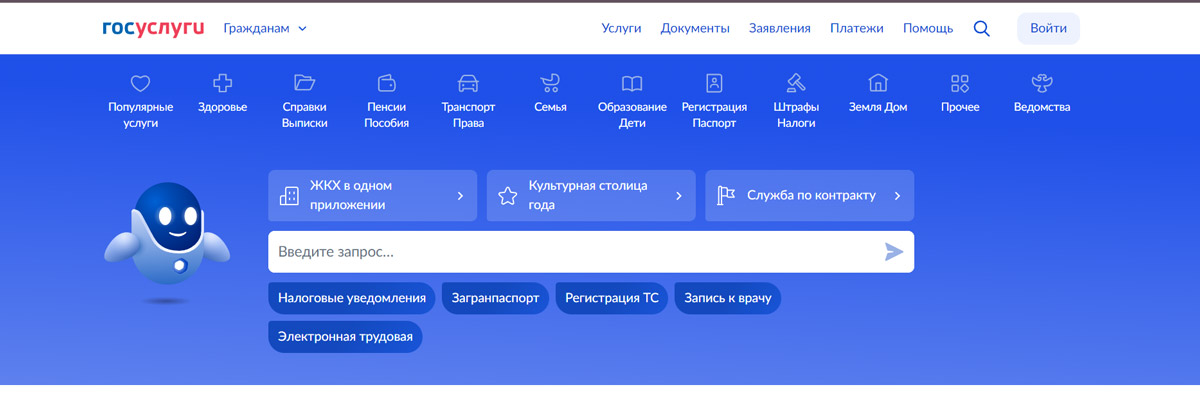Click the Земля Дом label
The width and height of the screenshot is (1200, 413).
click(878, 107)
